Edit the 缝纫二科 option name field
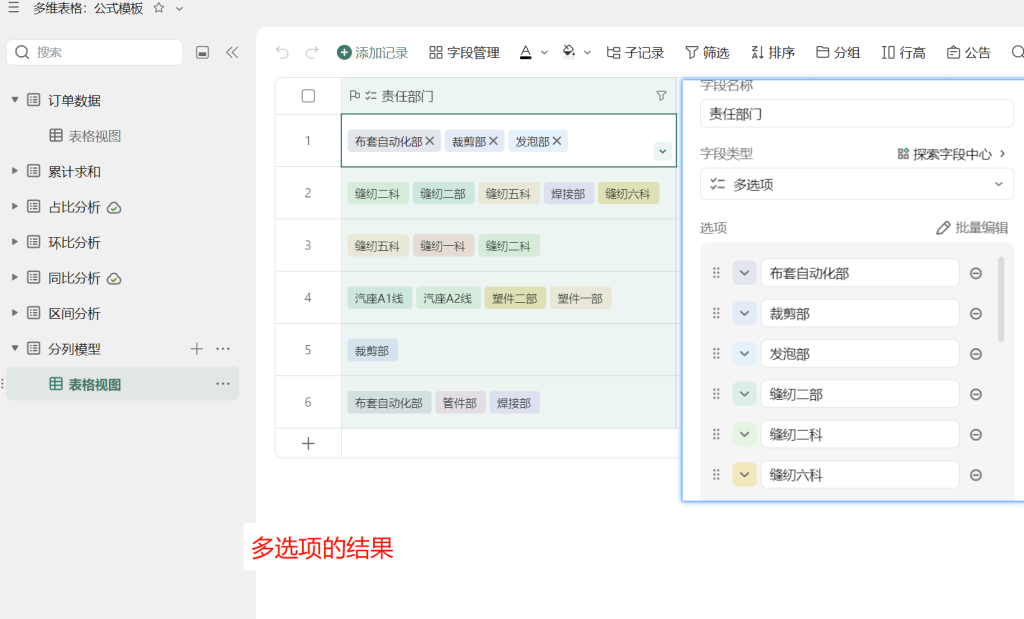Image resolution: width=1024 pixels, height=619 pixels. (859, 434)
